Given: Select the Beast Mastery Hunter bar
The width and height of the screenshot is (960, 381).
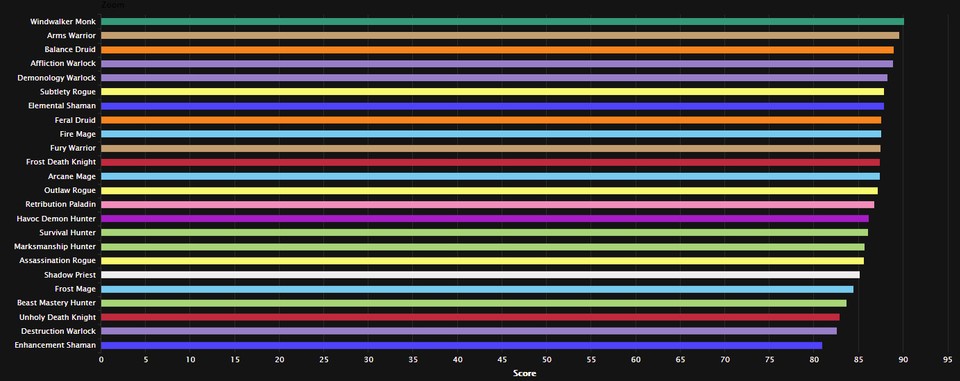Looking at the screenshot, I should coord(474,303).
